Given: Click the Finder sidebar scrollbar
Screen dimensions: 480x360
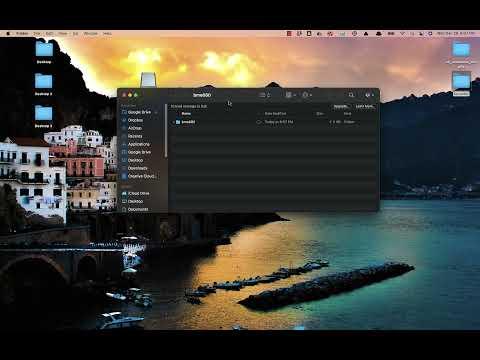Looking at the screenshot, I should 166,131.
